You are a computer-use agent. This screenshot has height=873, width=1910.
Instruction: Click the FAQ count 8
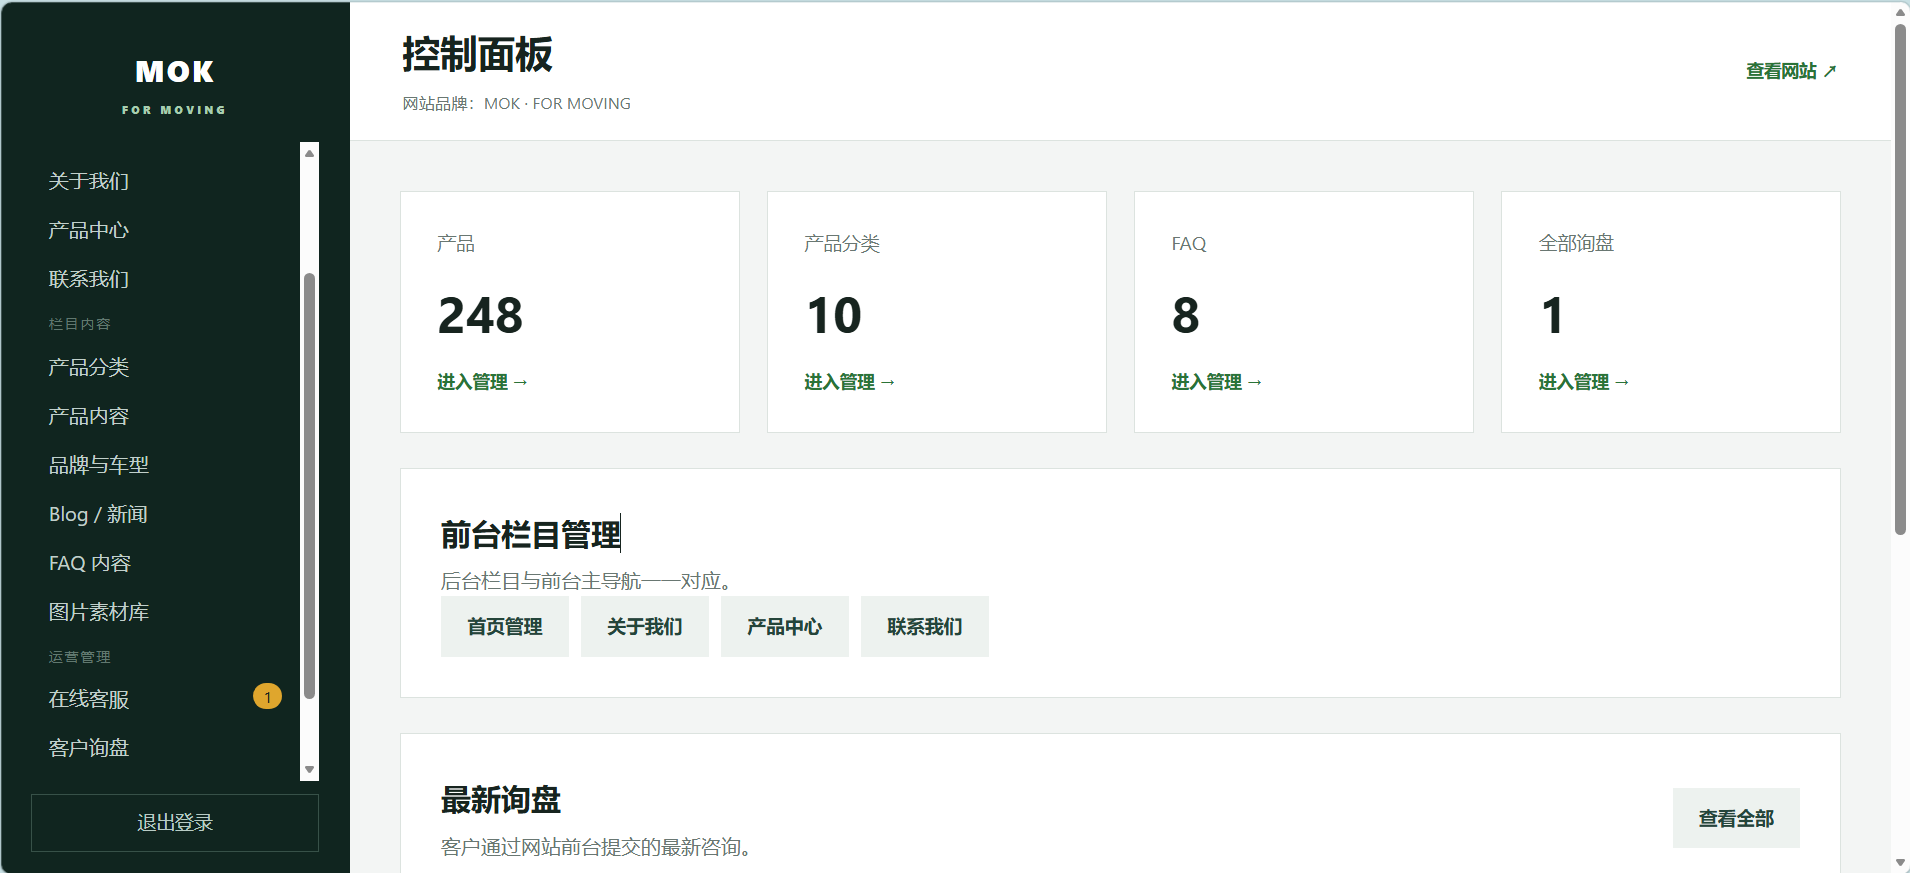tap(1185, 316)
